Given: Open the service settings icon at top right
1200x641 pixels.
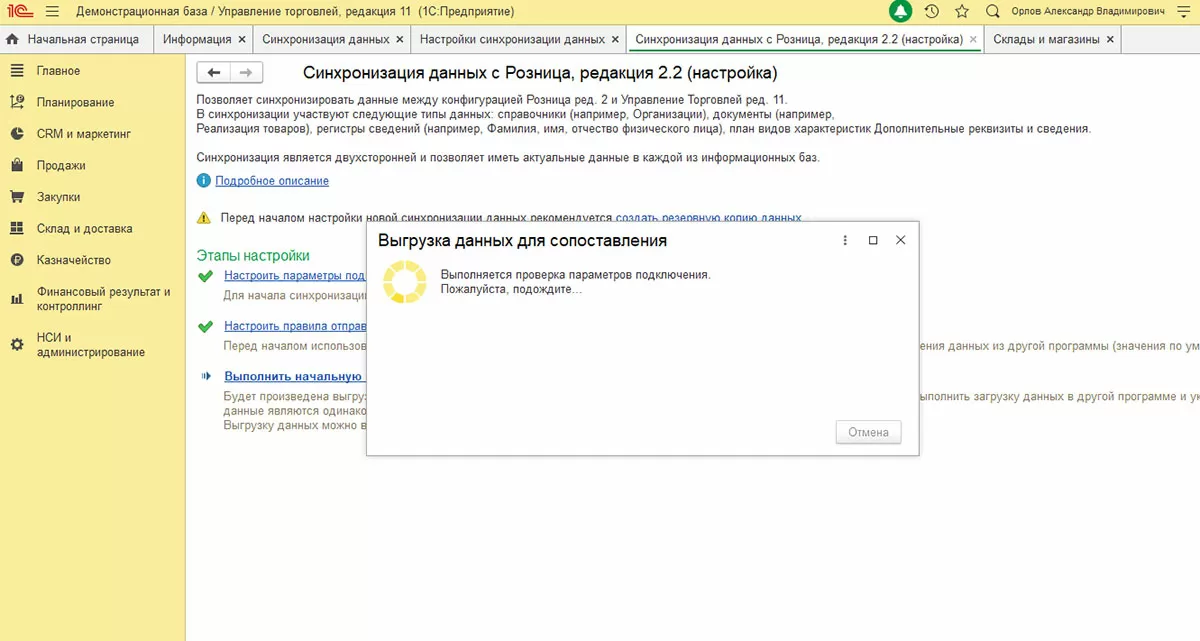Looking at the screenshot, I should pos(1184,11).
